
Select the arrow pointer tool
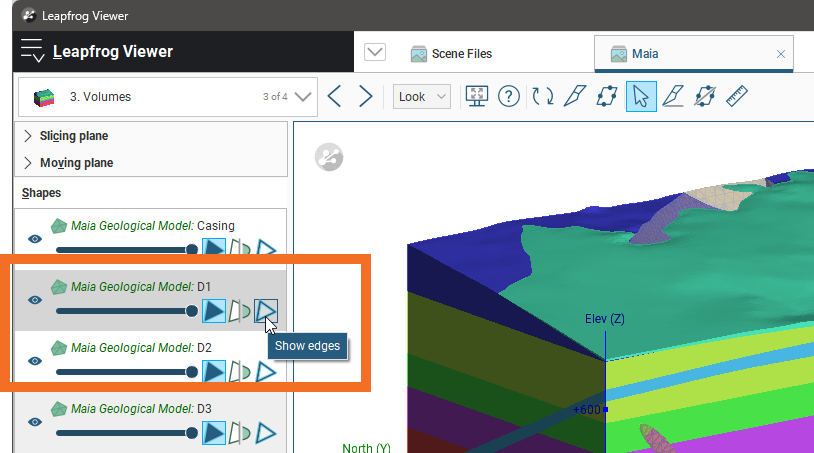(641, 97)
